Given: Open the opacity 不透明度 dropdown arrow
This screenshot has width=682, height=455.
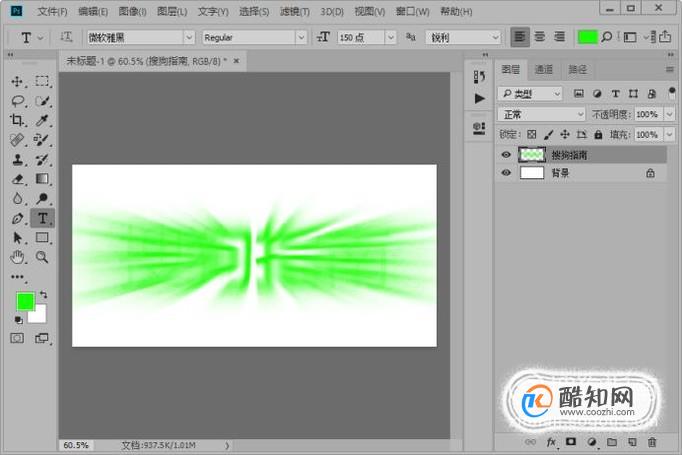Looking at the screenshot, I should (x=669, y=114).
